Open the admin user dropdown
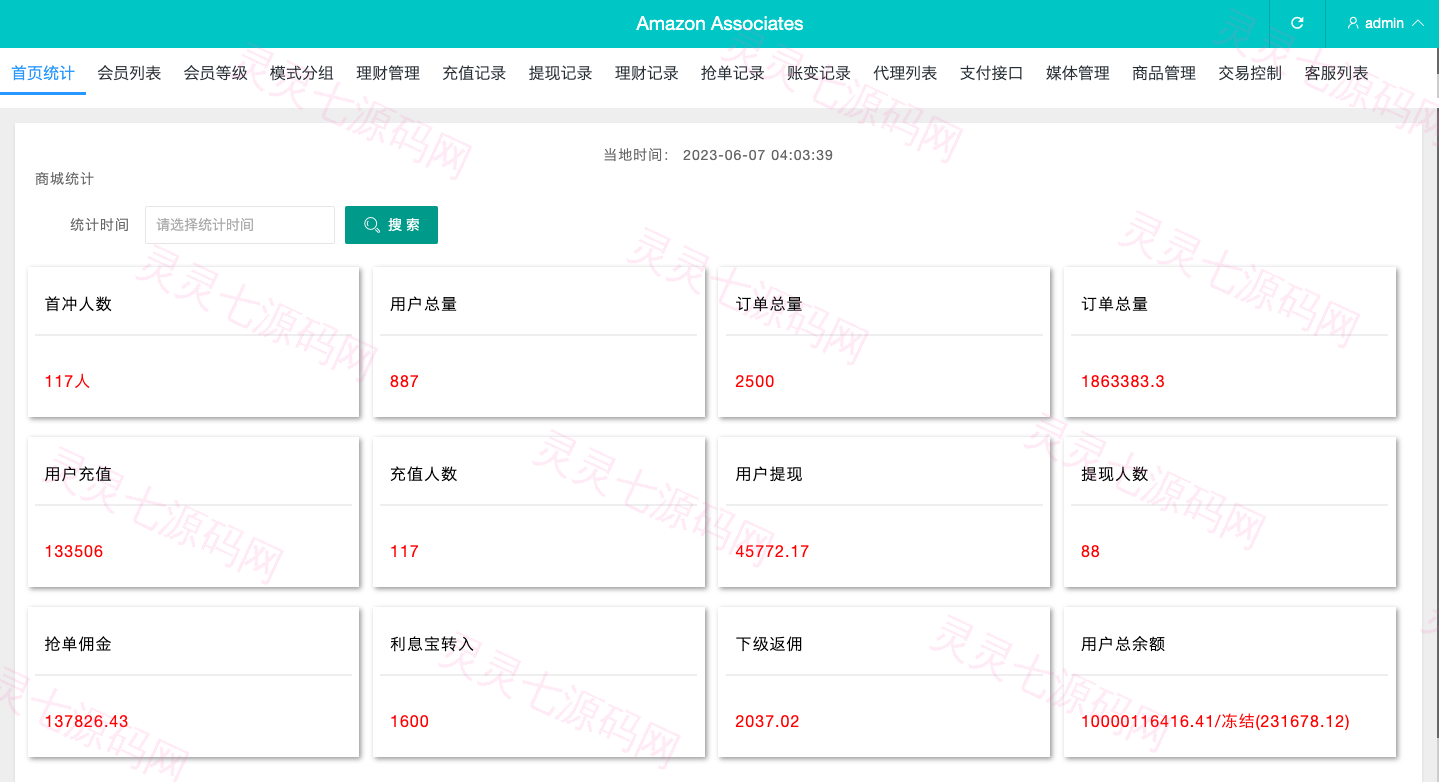The height and width of the screenshot is (782, 1439). pos(1385,23)
